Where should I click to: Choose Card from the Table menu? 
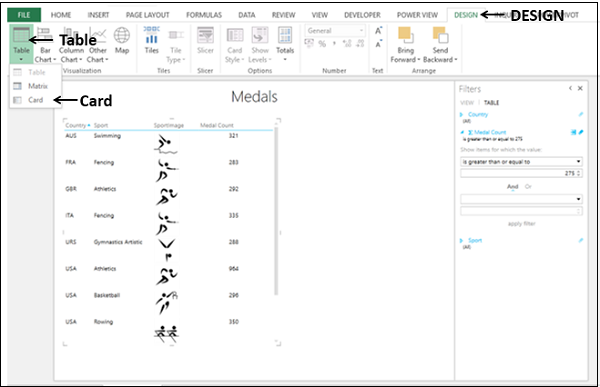pos(35,100)
